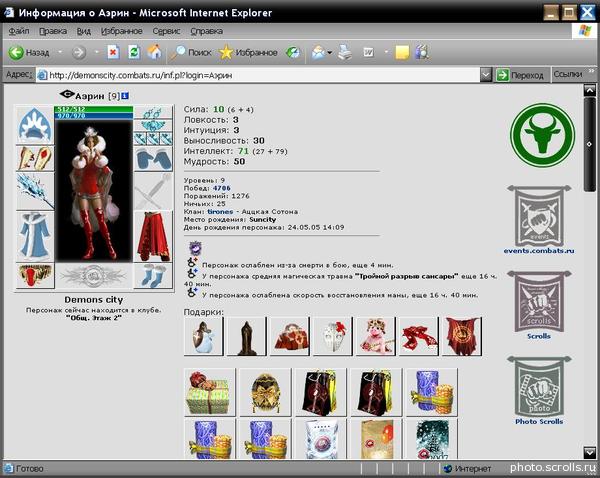Open the address bar dropdown arrow
The height and width of the screenshot is (478, 600).
(485, 75)
